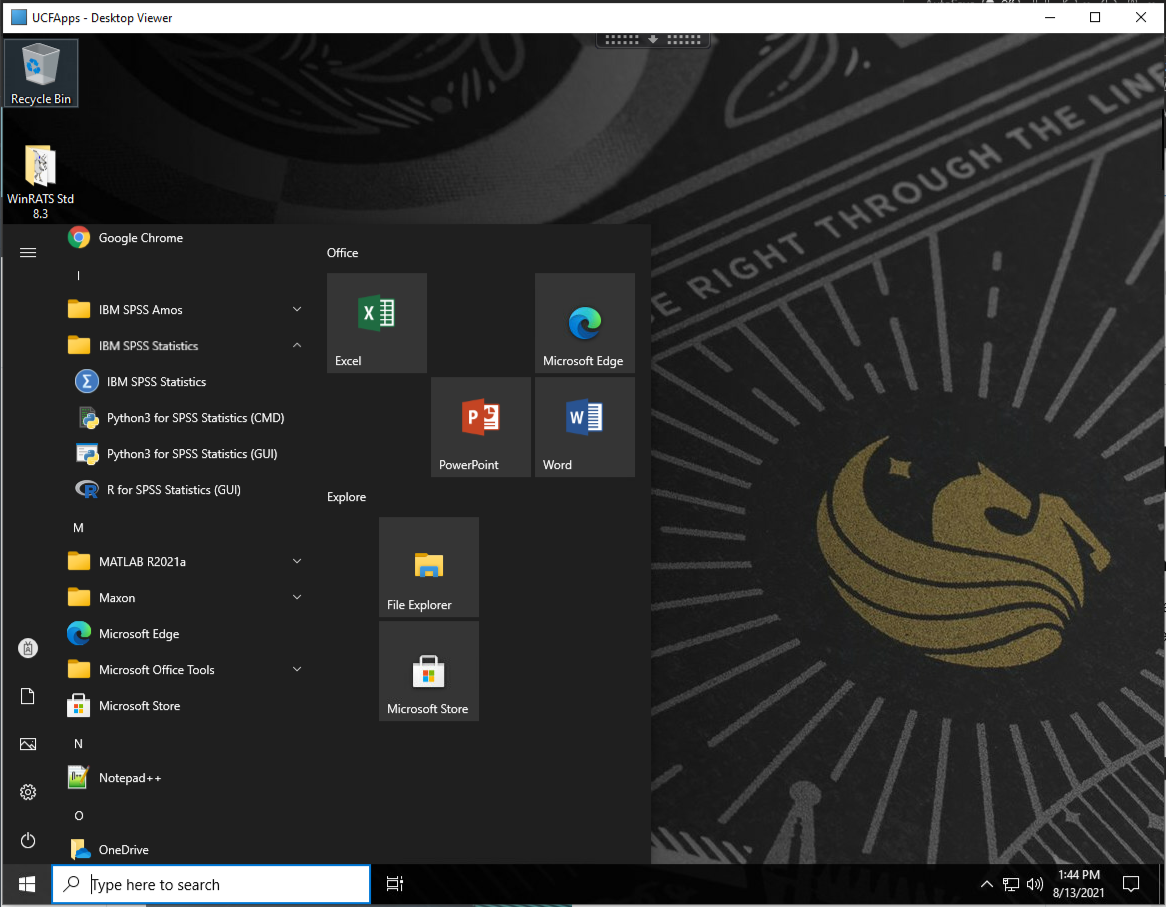The width and height of the screenshot is (1166, 907).
Task: Launch Google Chrome from the app list
Action: tap(184, 238)
